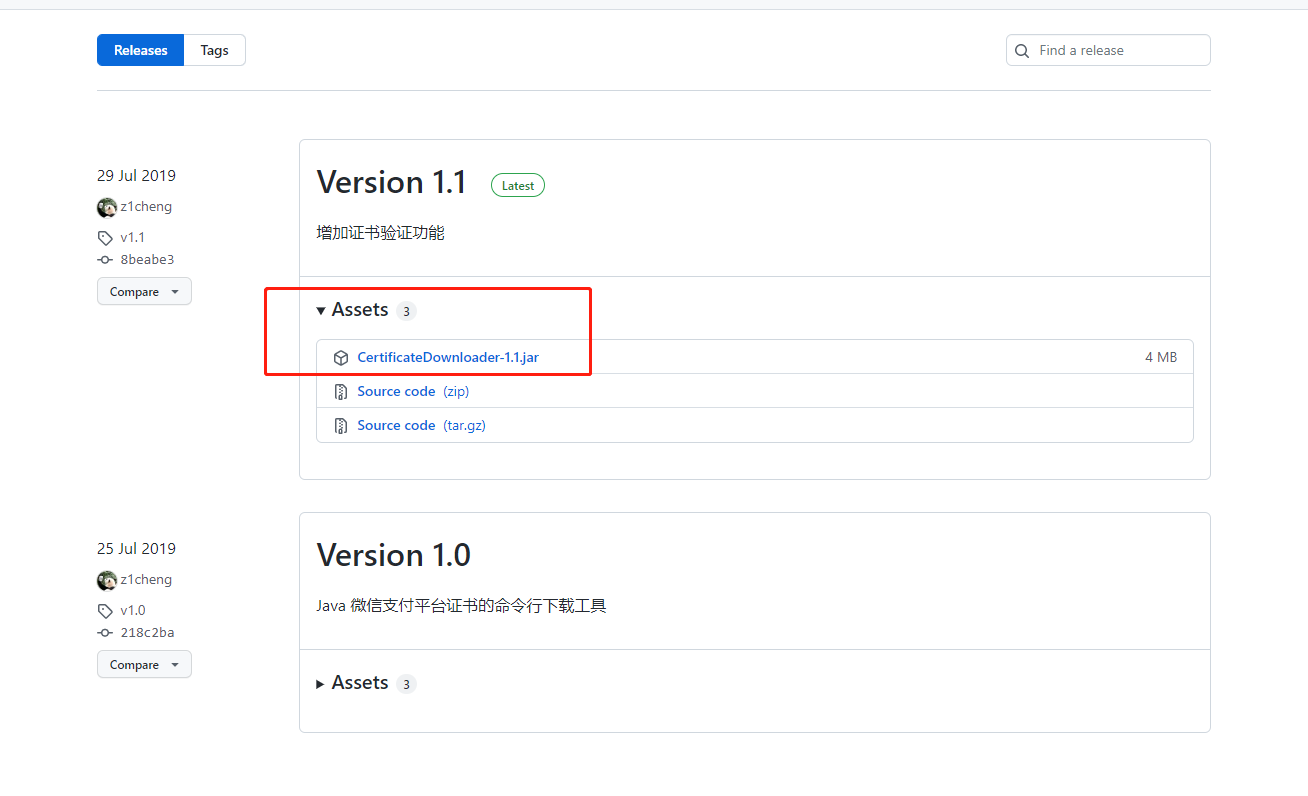The width and height of the screenshot is (1308, 796).
Task: Focus the Find a release search box
Action: (x=1108, y=50)
